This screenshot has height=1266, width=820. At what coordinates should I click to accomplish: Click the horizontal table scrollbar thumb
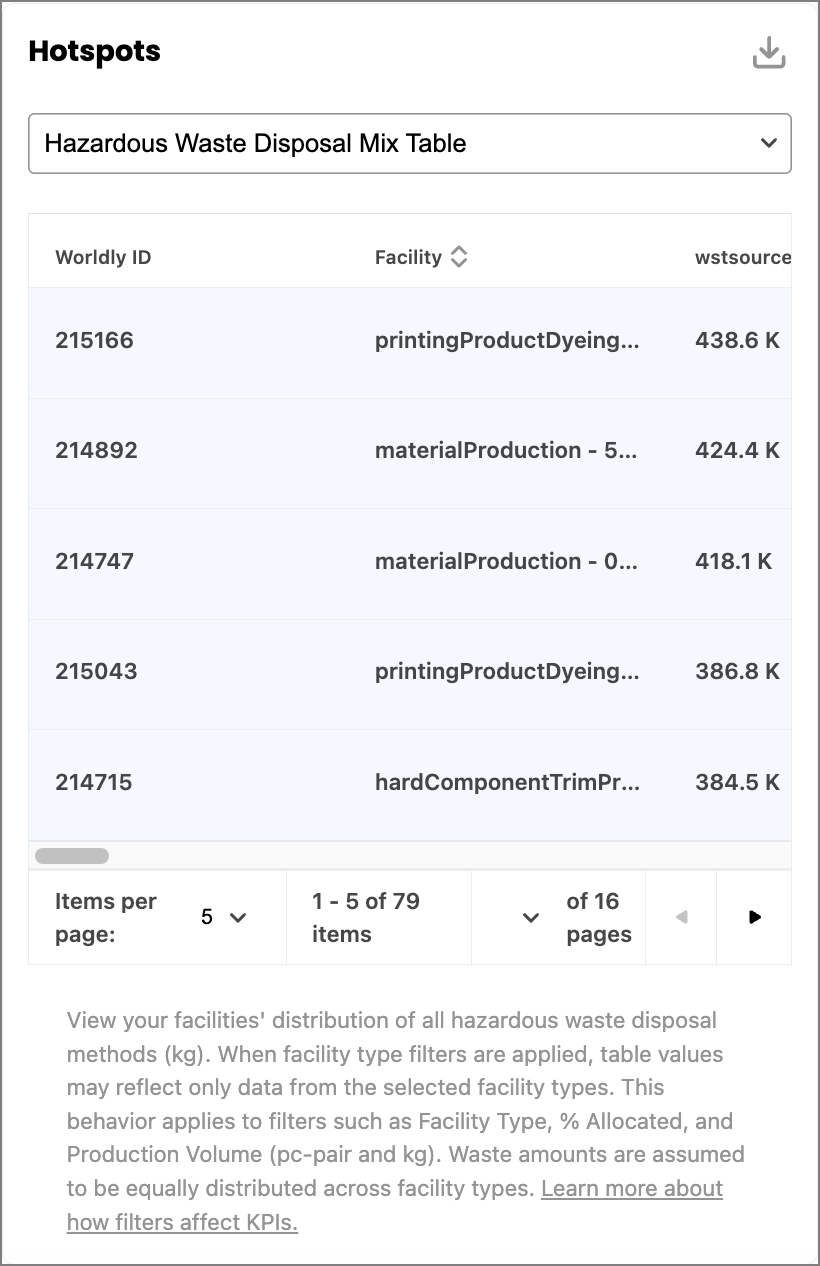click(x=72, y=856)
